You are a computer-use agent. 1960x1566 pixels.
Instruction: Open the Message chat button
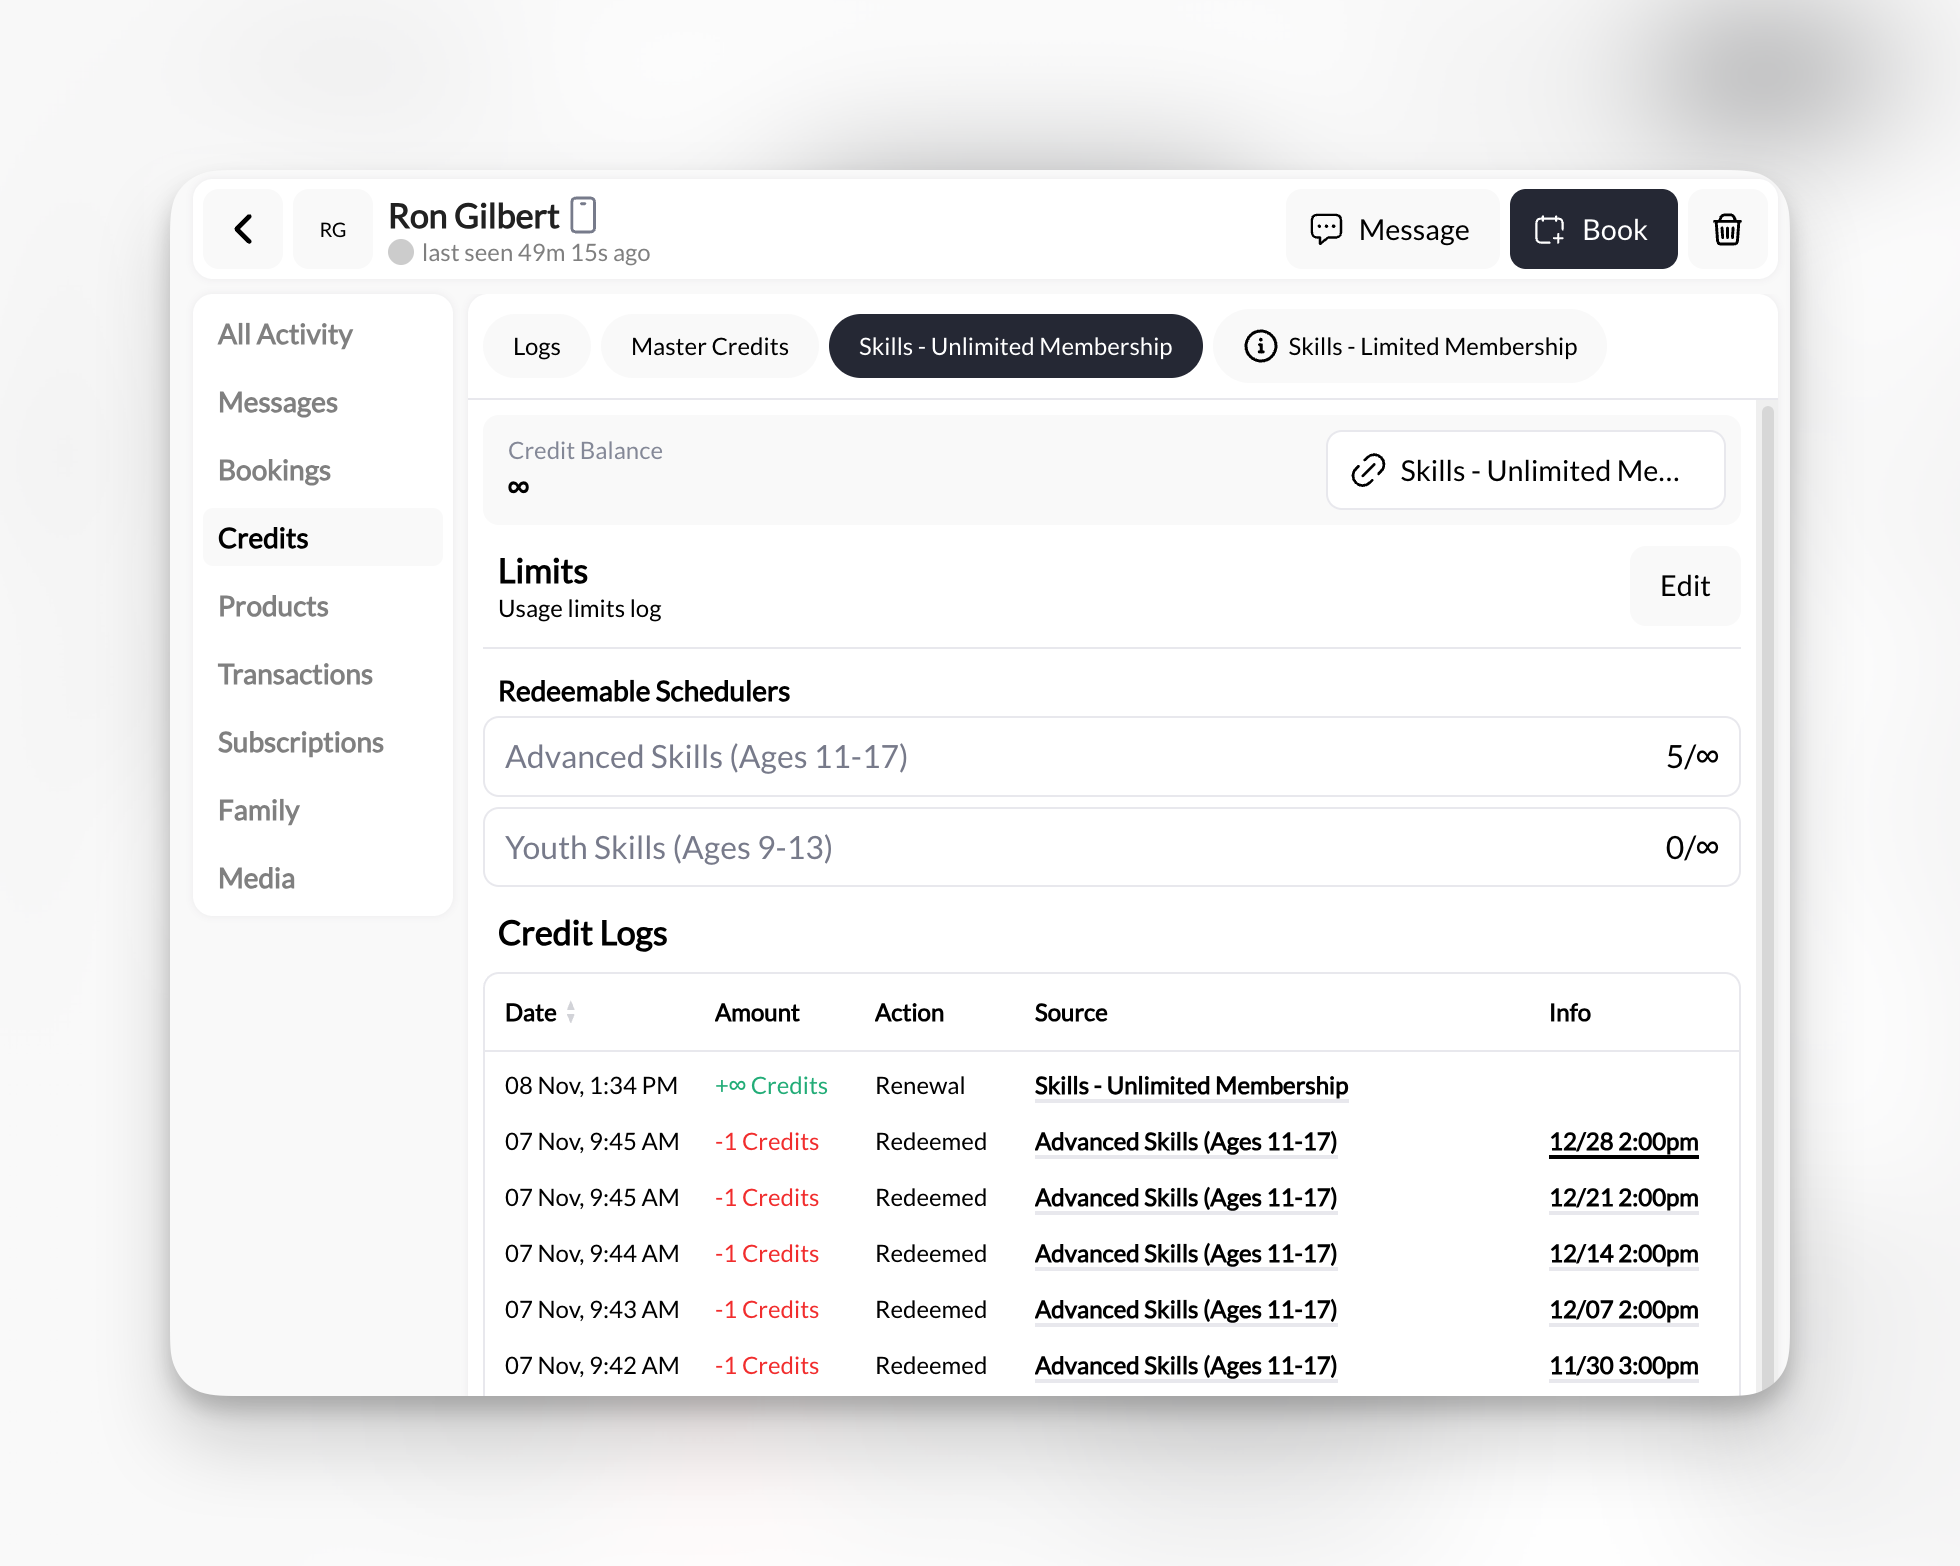(1390, 229)
